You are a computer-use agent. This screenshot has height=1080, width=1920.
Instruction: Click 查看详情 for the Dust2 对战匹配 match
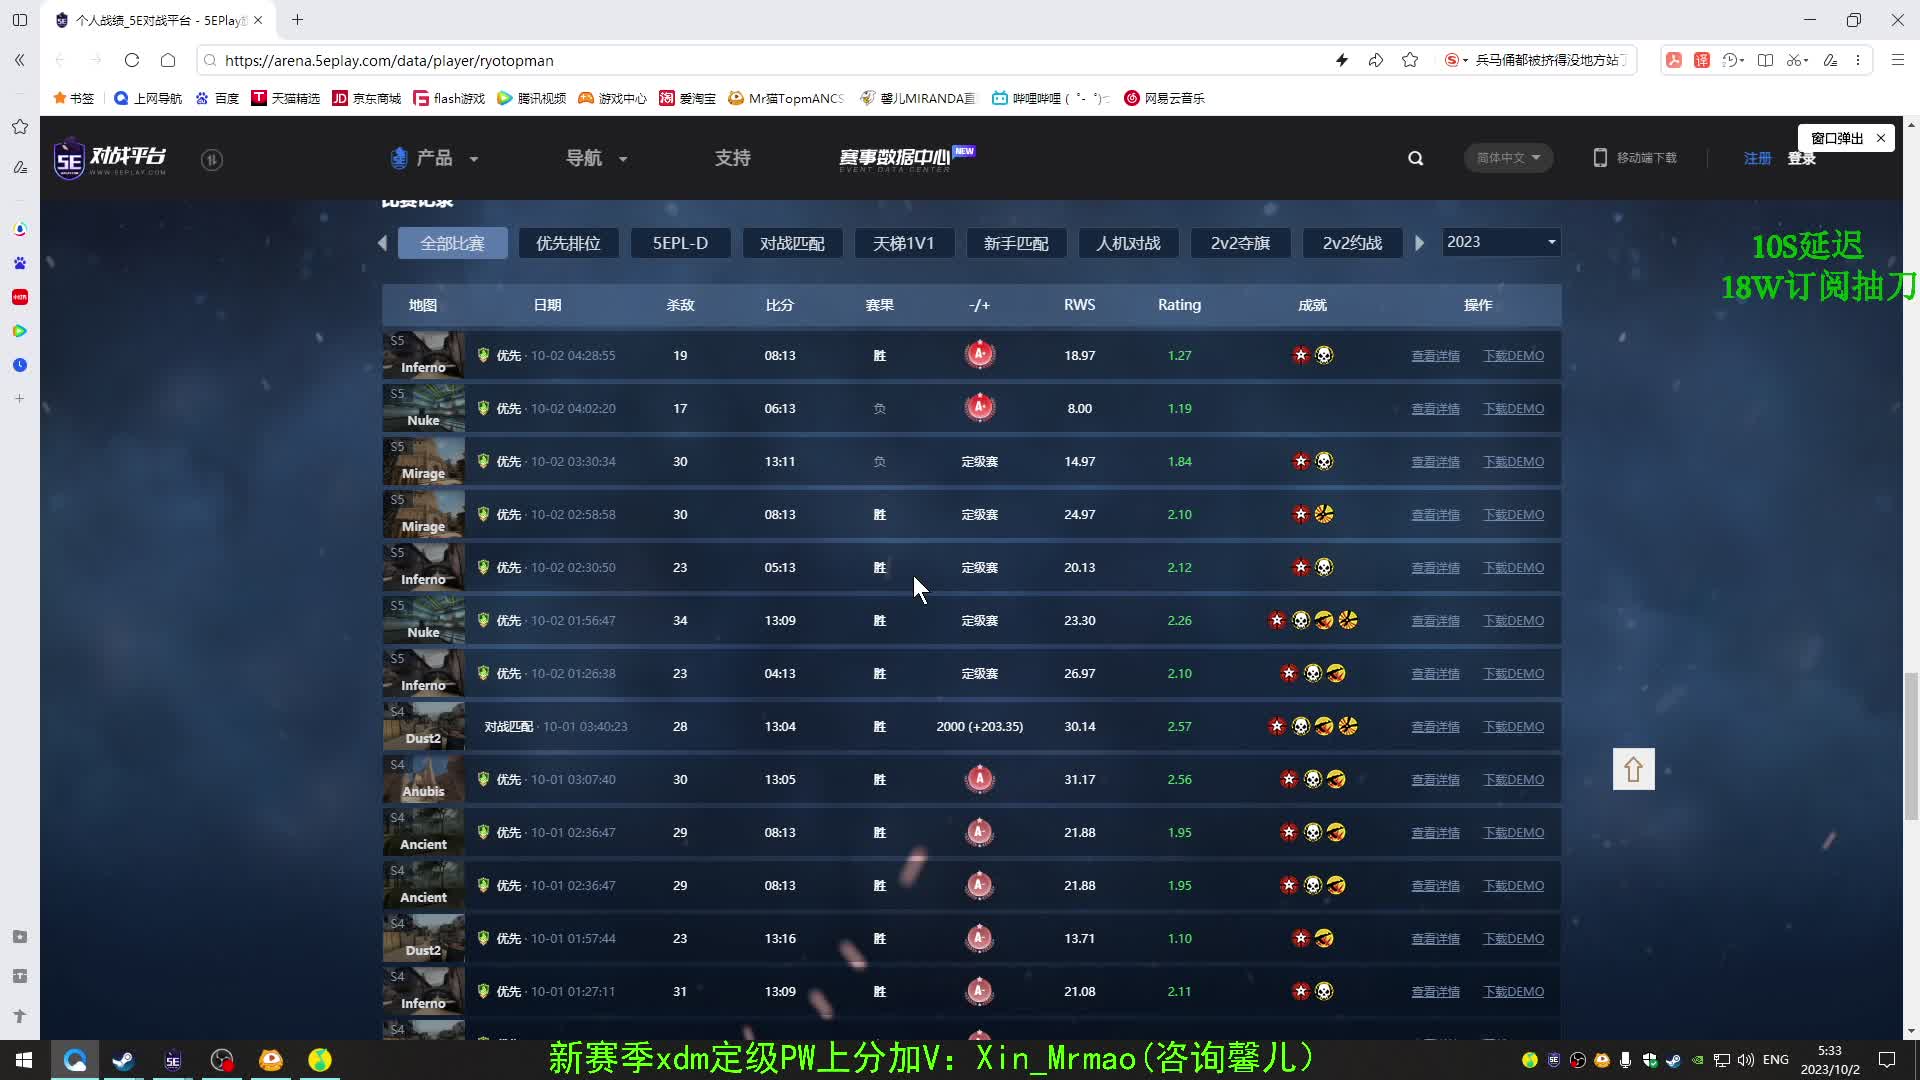(x=1435, y=727)
